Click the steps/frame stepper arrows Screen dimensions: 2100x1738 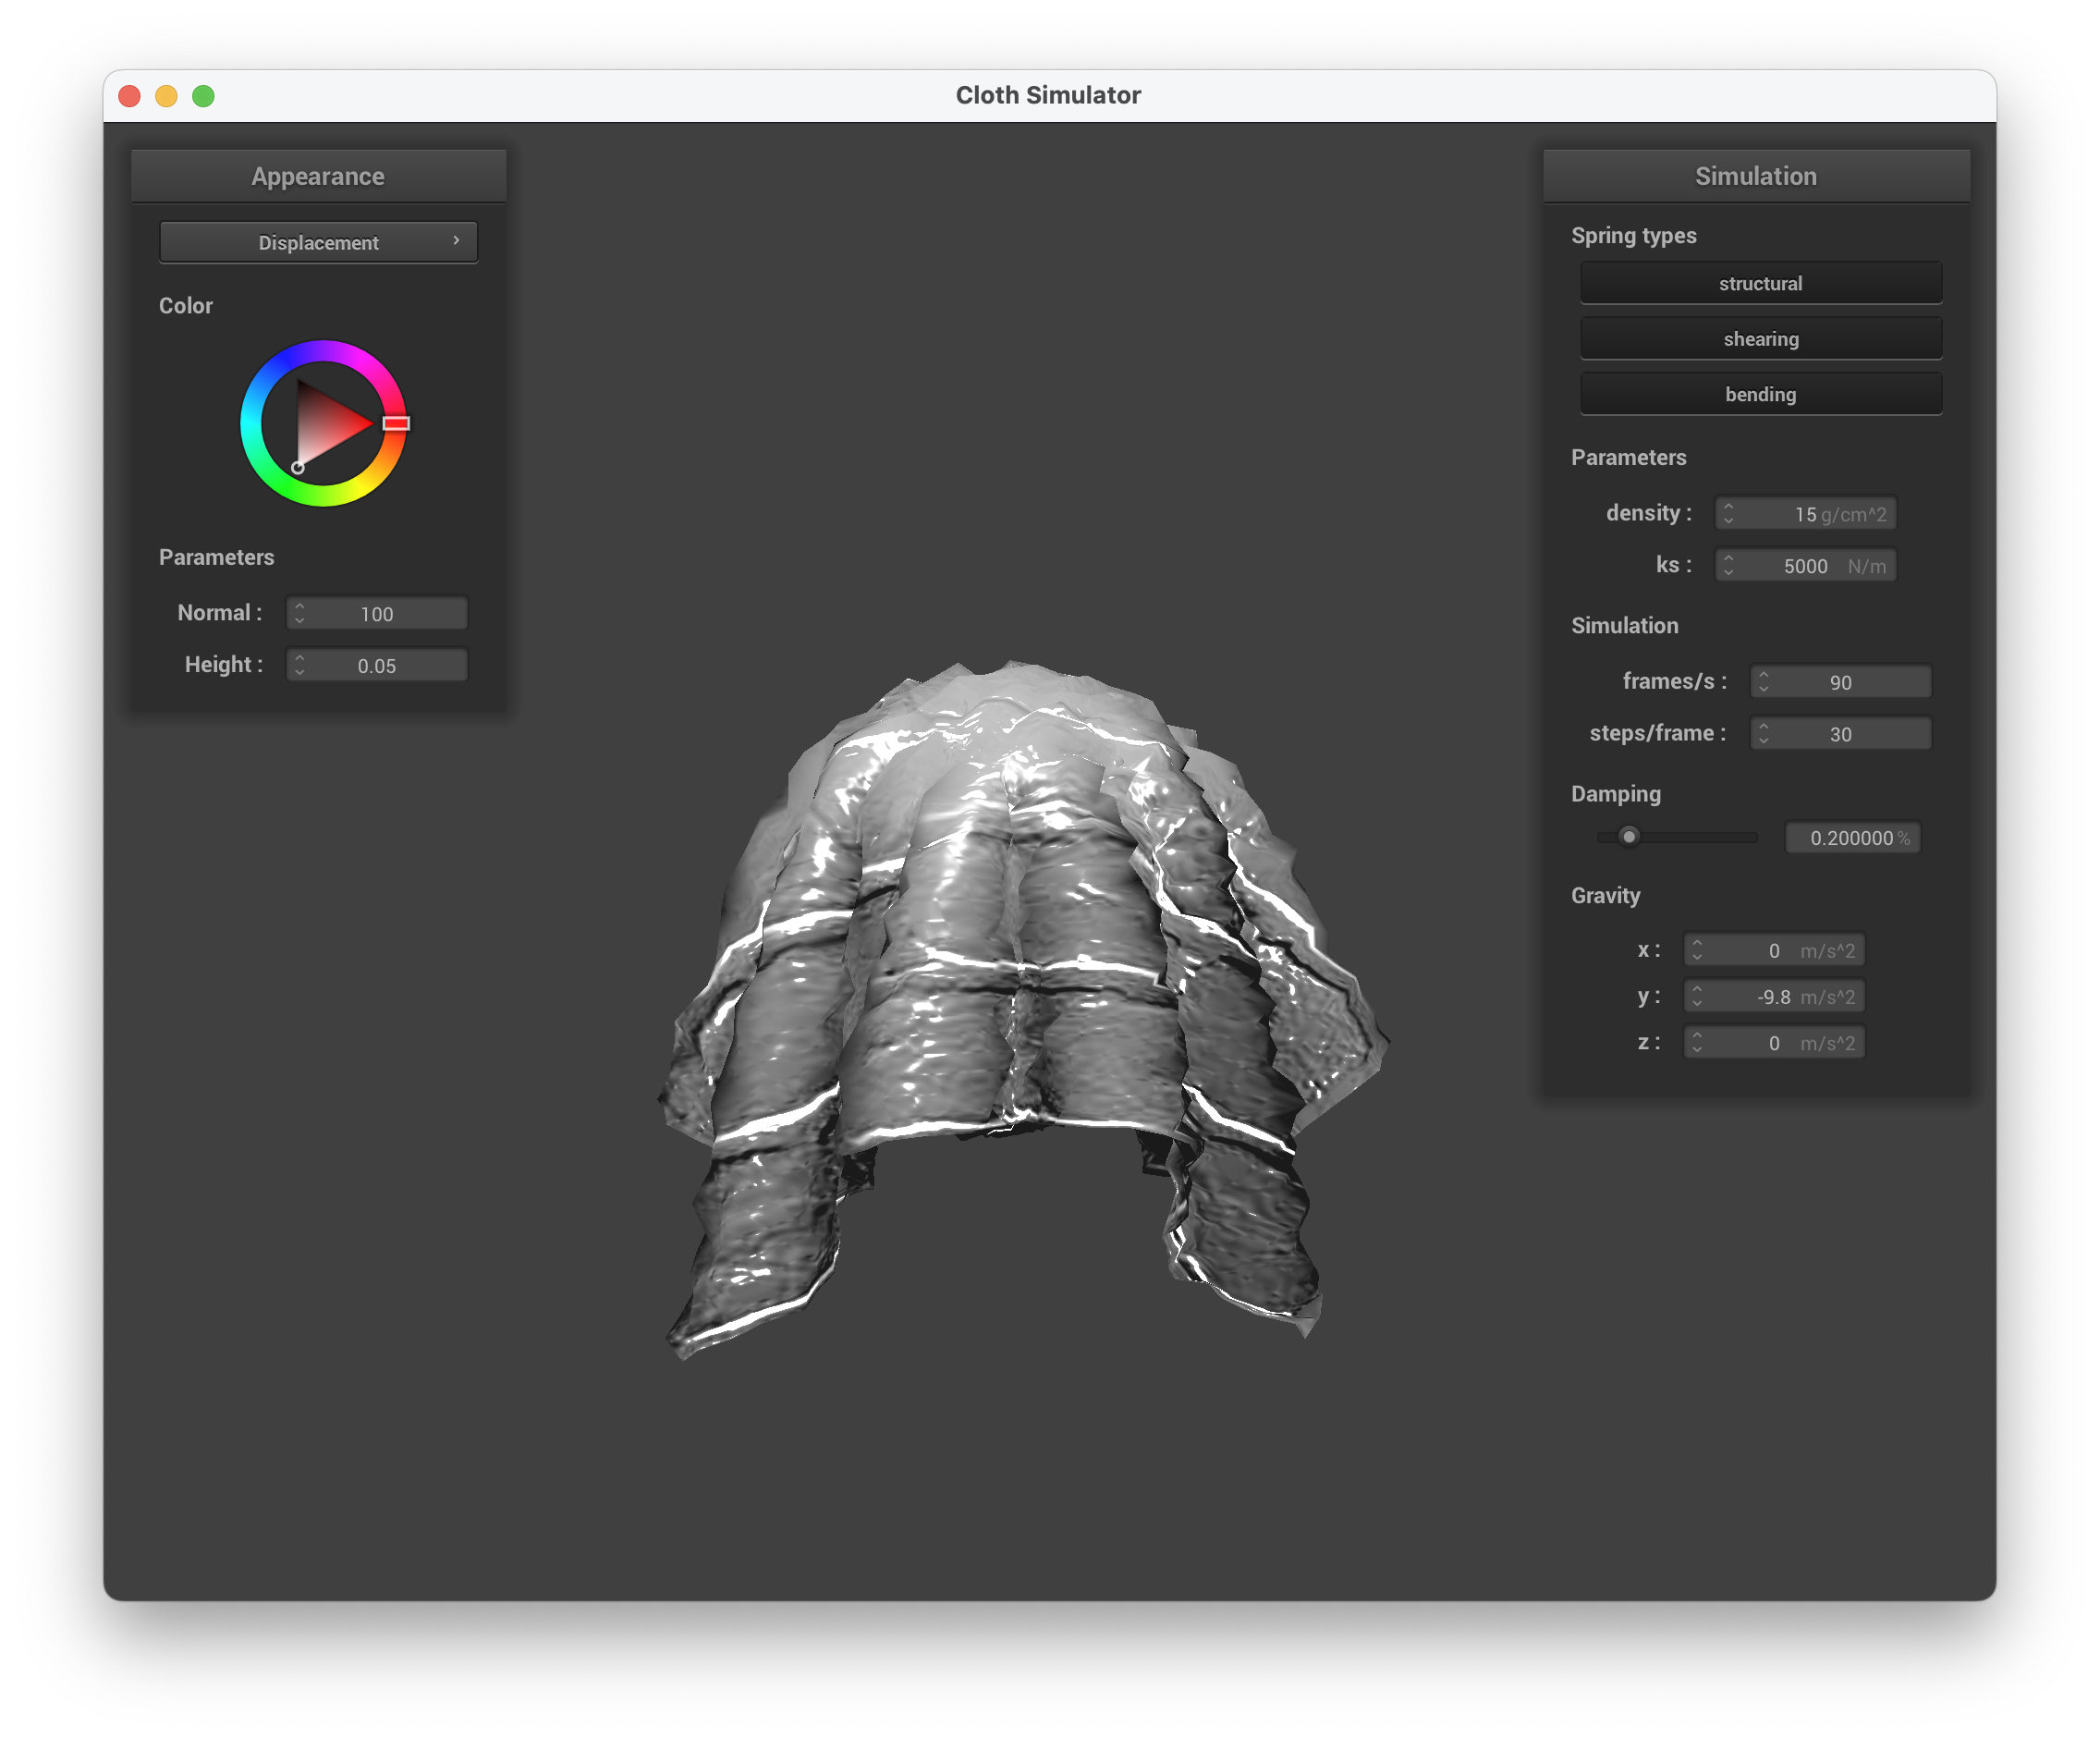tap(1763, 733)
